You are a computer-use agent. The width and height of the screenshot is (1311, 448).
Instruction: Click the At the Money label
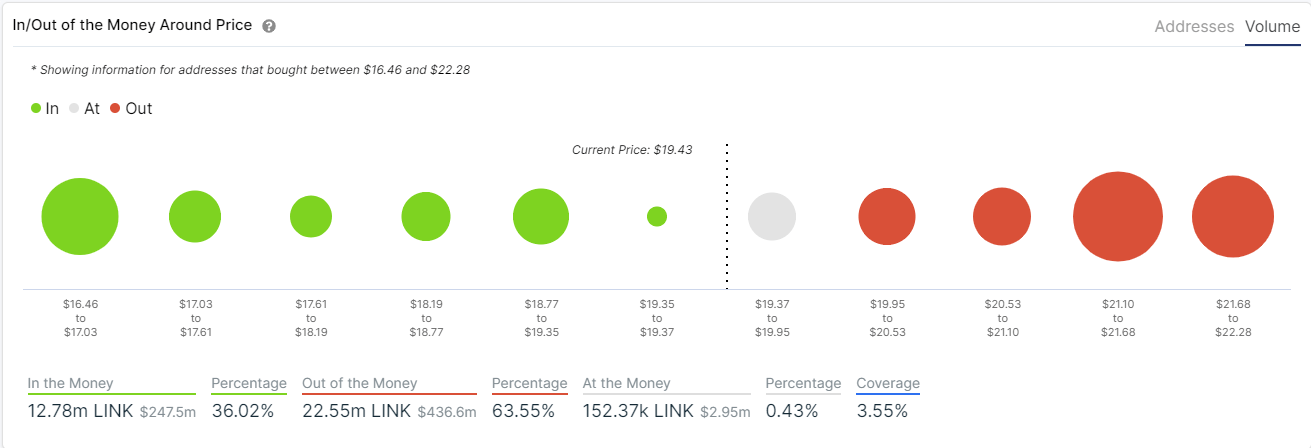(x=629, y=383)
